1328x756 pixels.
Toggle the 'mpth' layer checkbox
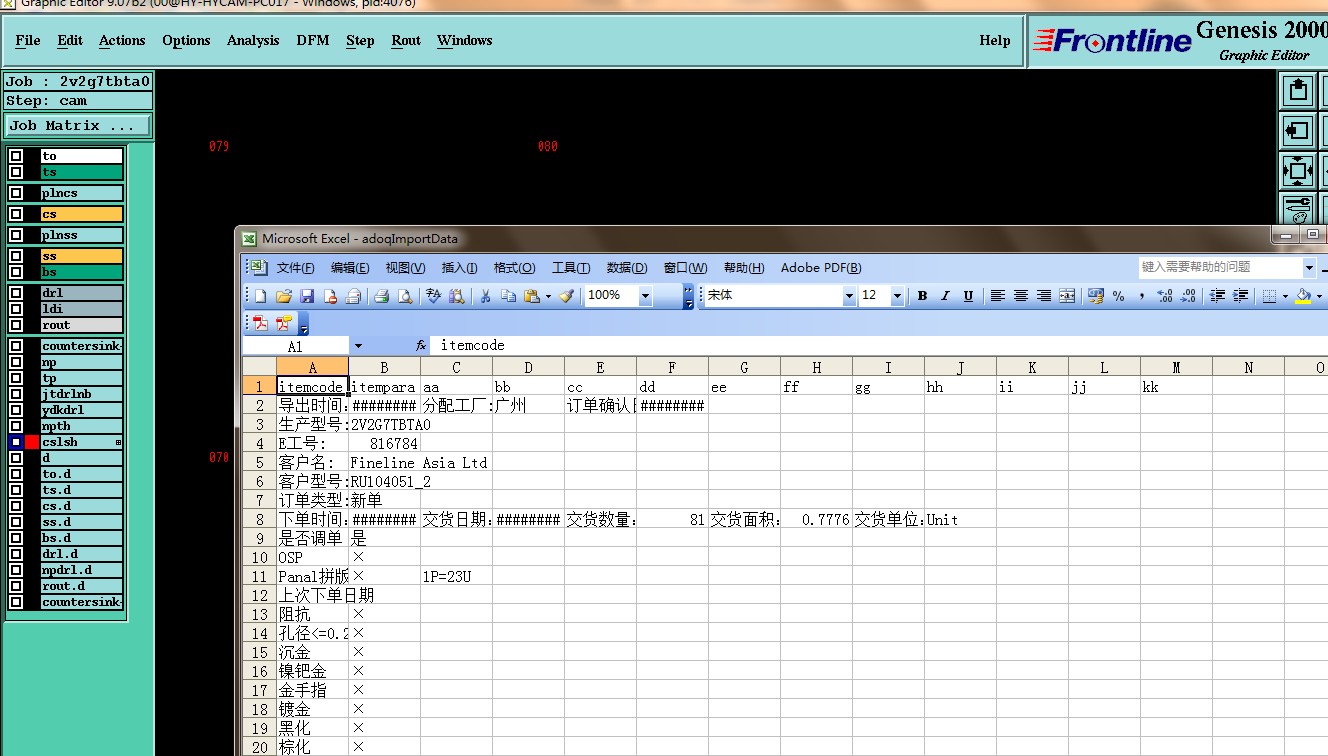(16, 426)
